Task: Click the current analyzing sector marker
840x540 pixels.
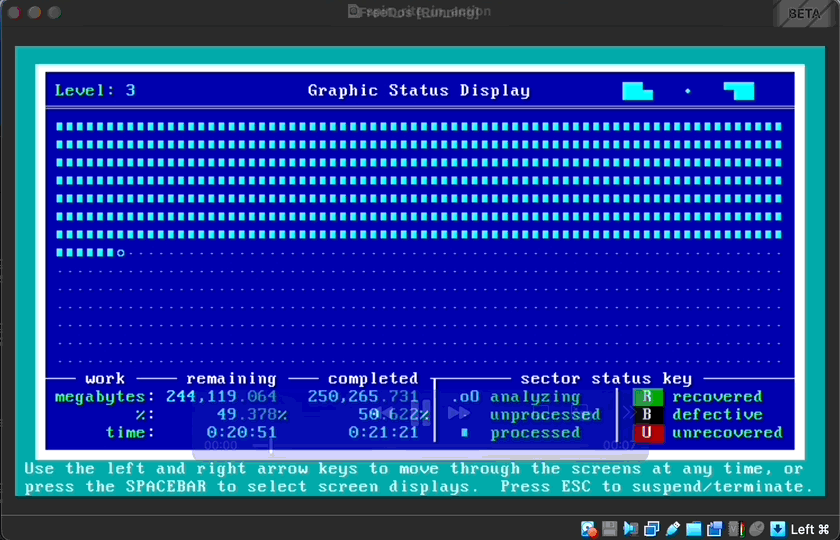Action: [x=121, y=253]
